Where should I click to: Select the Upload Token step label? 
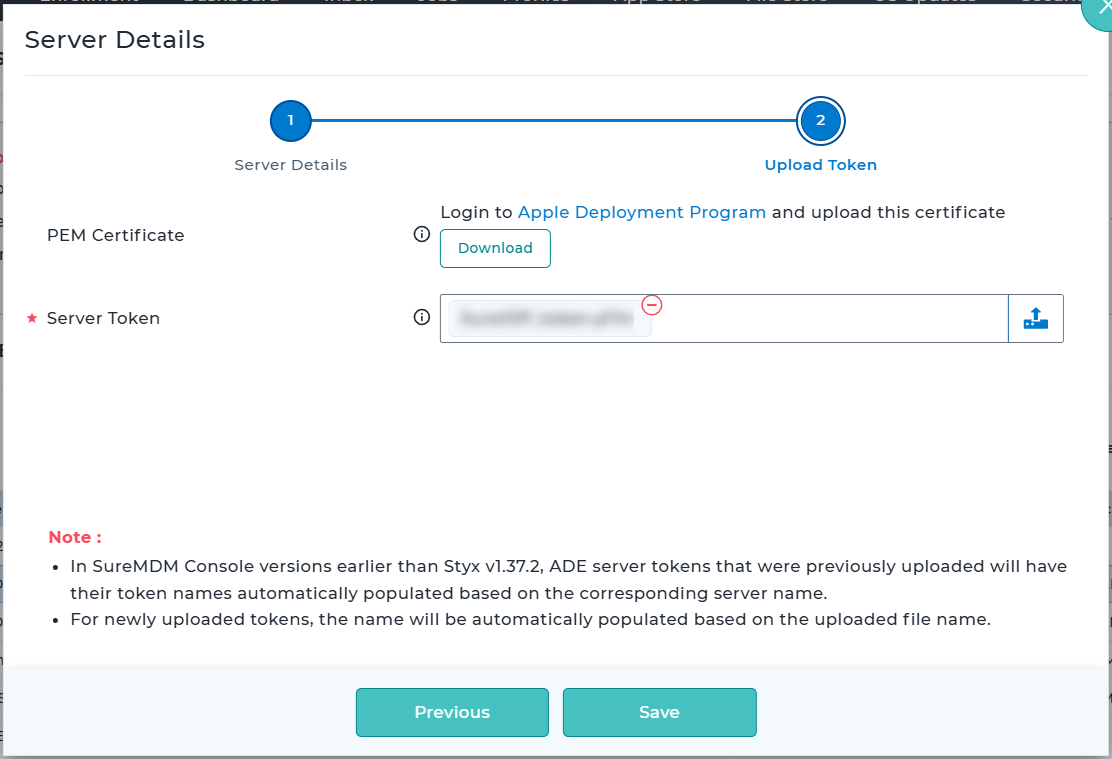pos(821,165)
